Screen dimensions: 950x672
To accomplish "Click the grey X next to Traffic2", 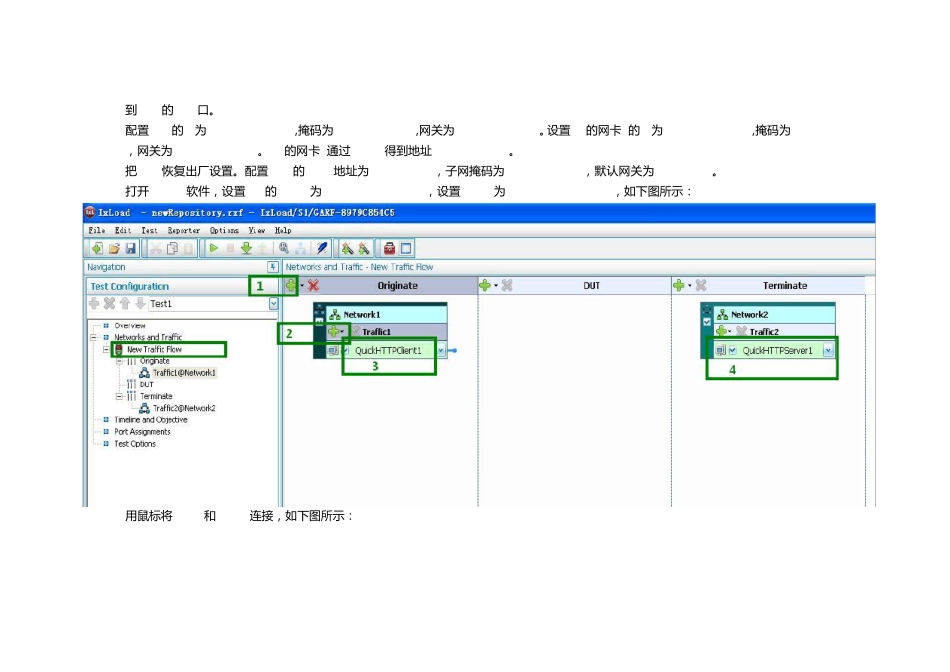I will click(741, 331).
